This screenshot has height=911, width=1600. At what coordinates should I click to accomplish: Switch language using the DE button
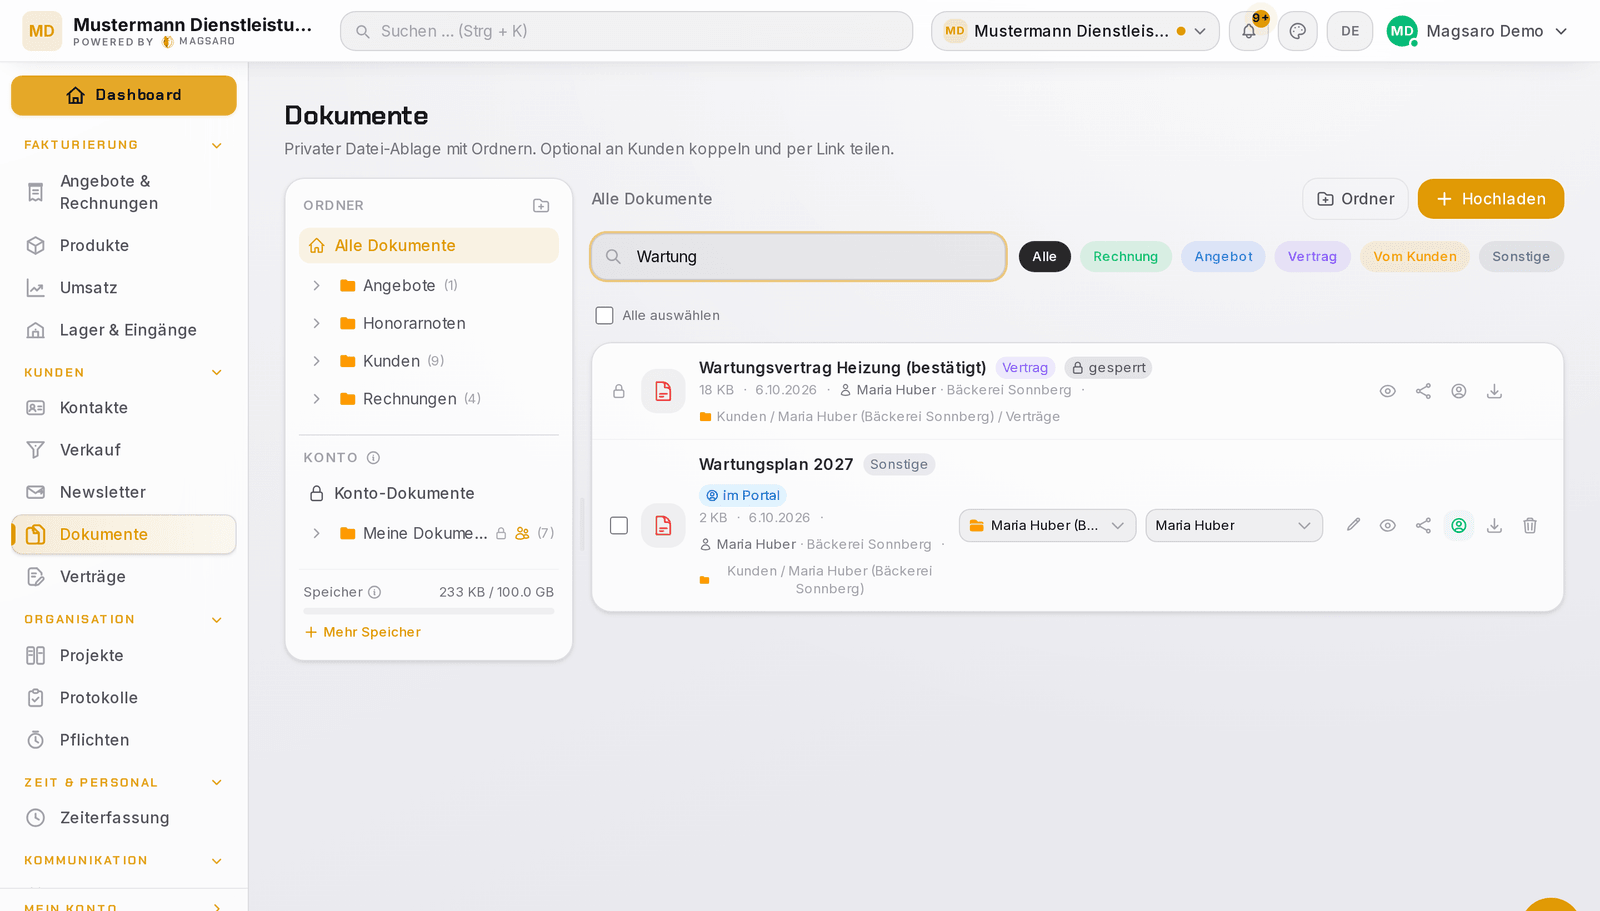1350,31
